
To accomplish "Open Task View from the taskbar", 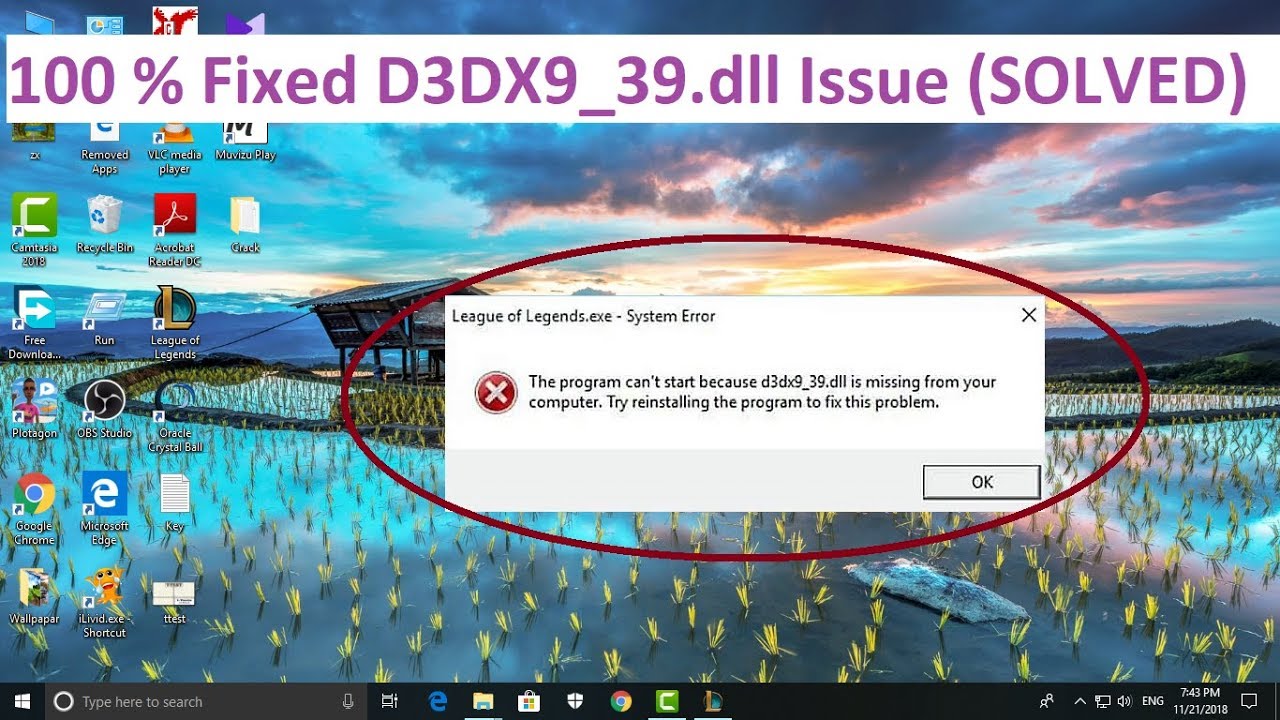I will 391,701.
